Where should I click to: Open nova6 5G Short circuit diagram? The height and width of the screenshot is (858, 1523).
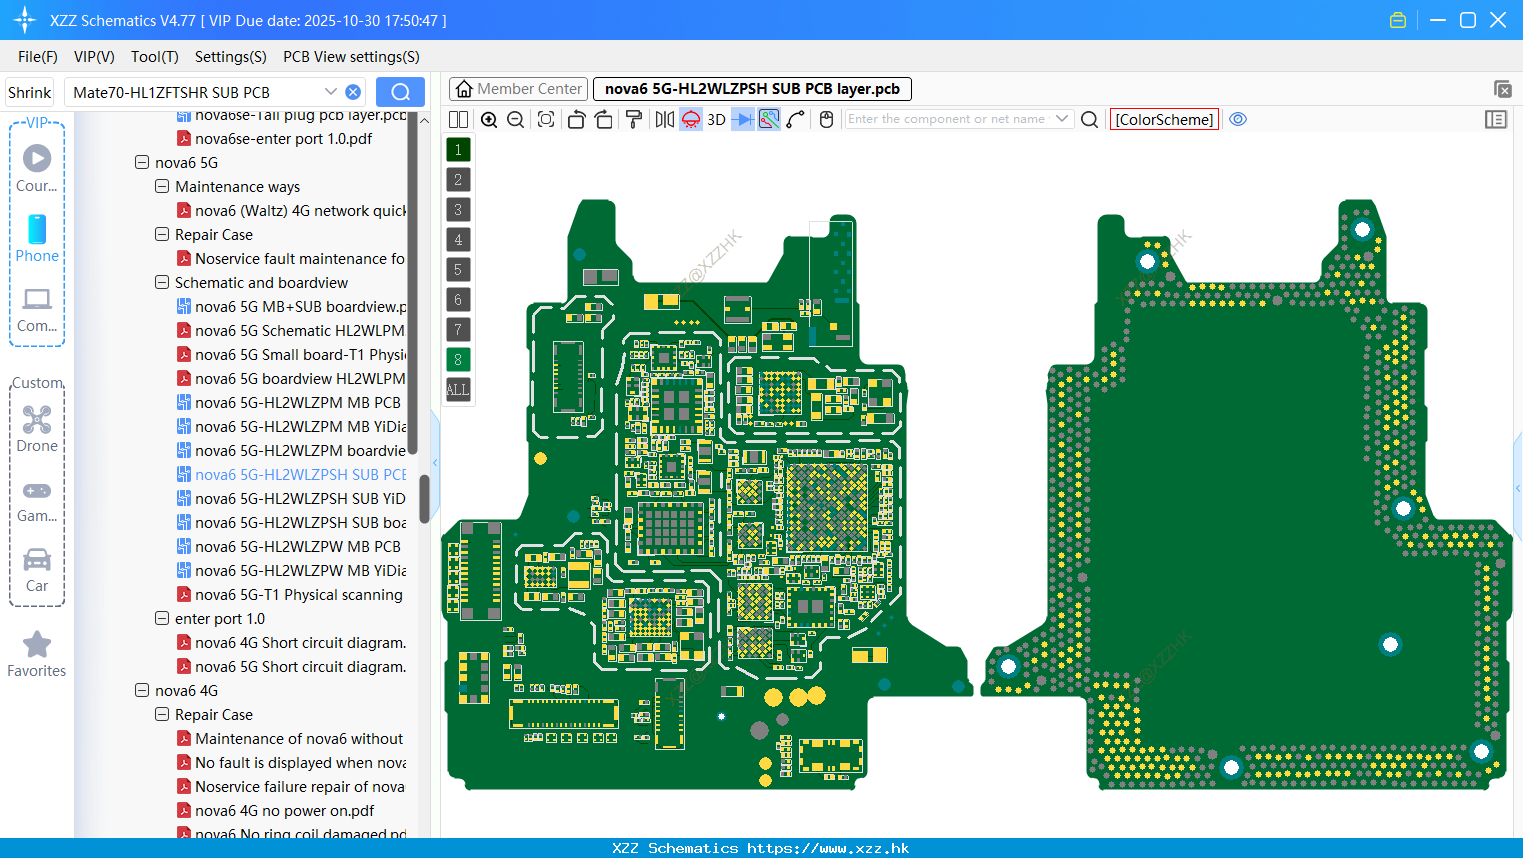pyautogui.click(x=291, y=666)
